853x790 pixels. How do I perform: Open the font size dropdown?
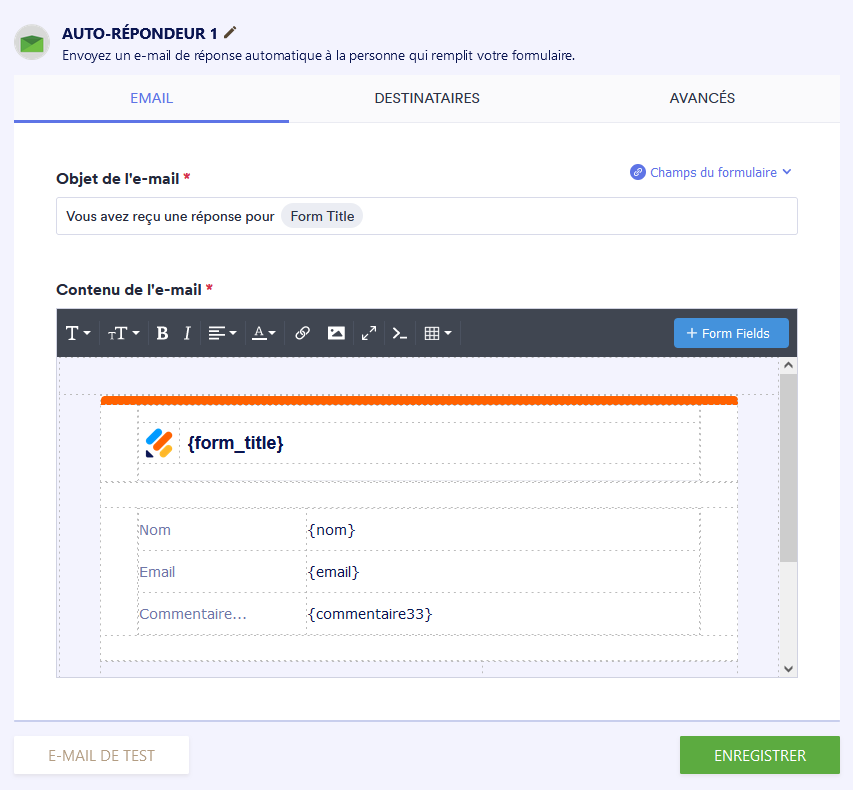(x=123, y=333)
